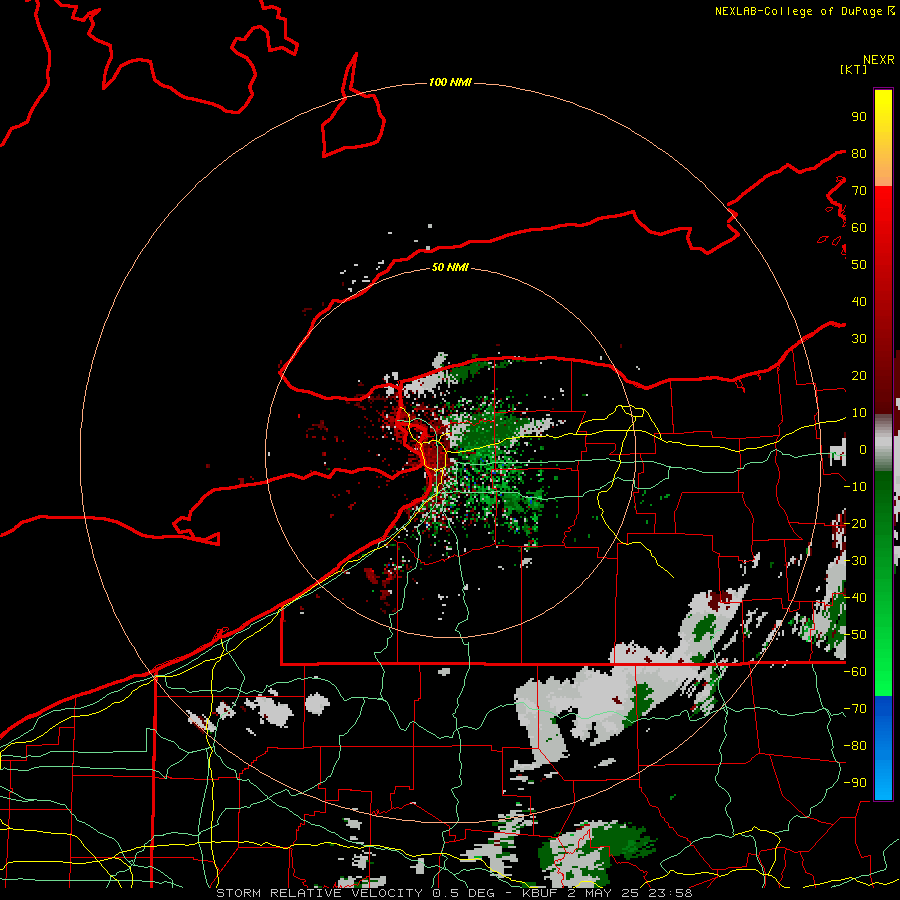Image resolution: width=900 pixels, height=900 pixels.
Task: Click the 50 value on the velocity scale
Action: click(x=859, y=265)
